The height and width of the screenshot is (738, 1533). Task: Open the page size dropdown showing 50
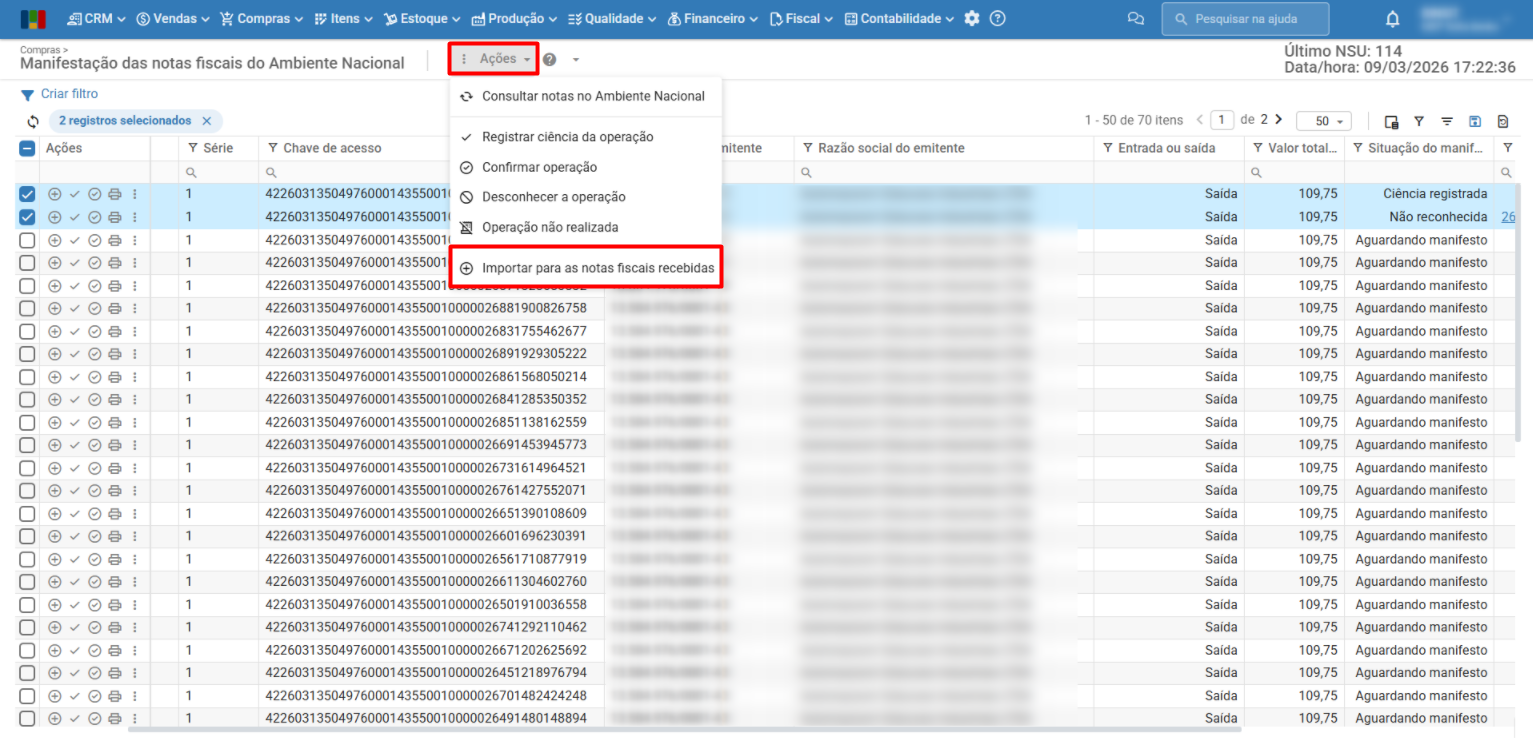click(x=1324, y=121)
